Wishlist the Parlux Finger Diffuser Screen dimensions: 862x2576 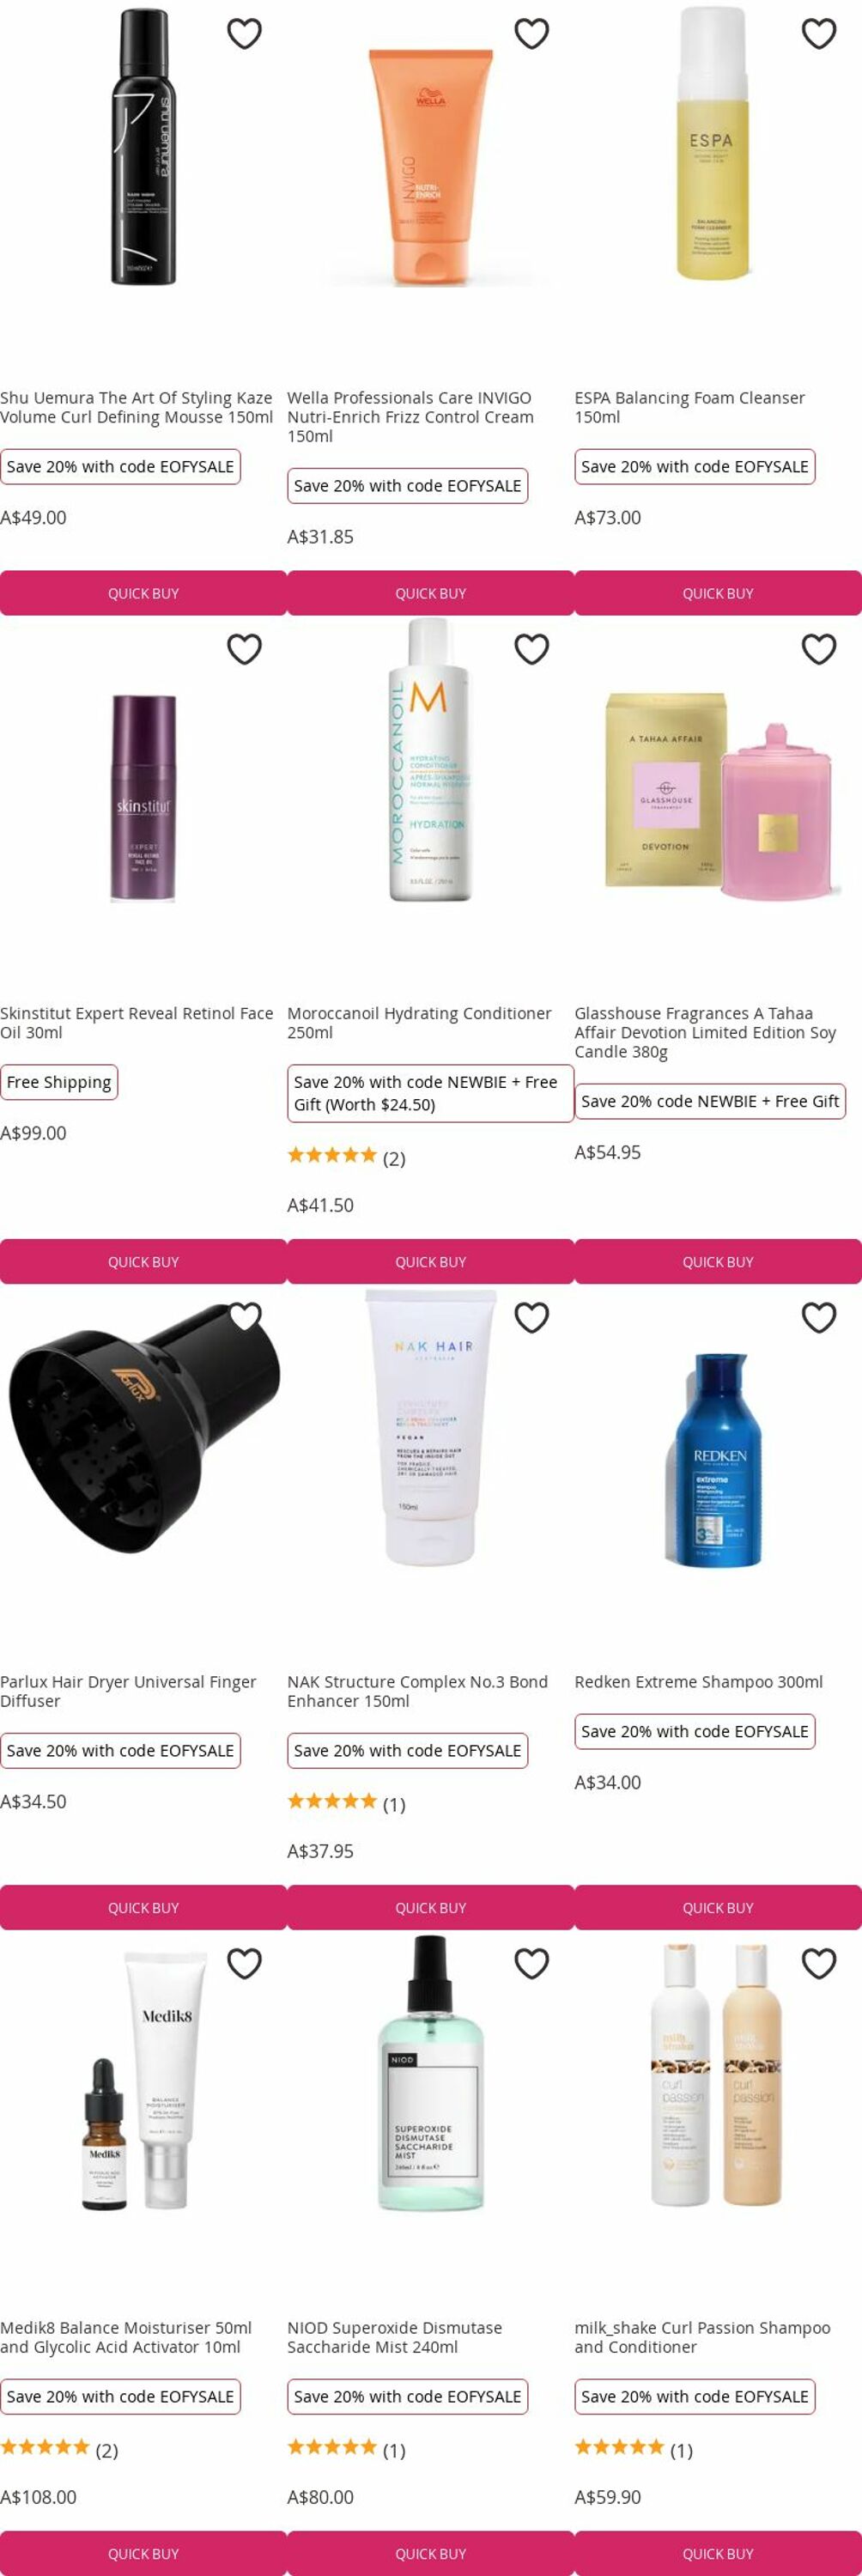click(x=244, y=1317)
